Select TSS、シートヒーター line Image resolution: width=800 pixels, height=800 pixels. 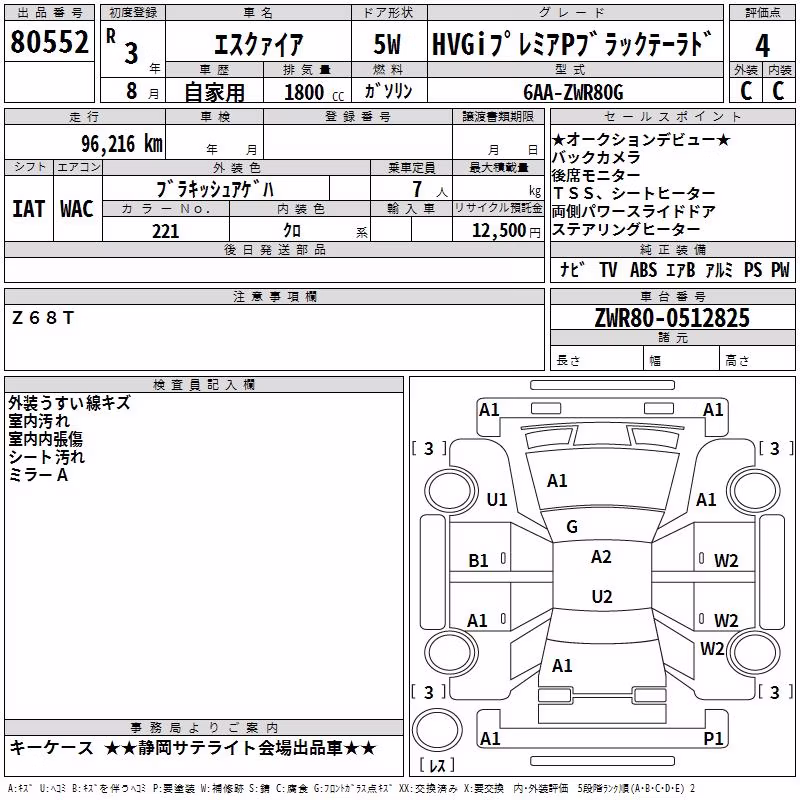pos(634,193)
